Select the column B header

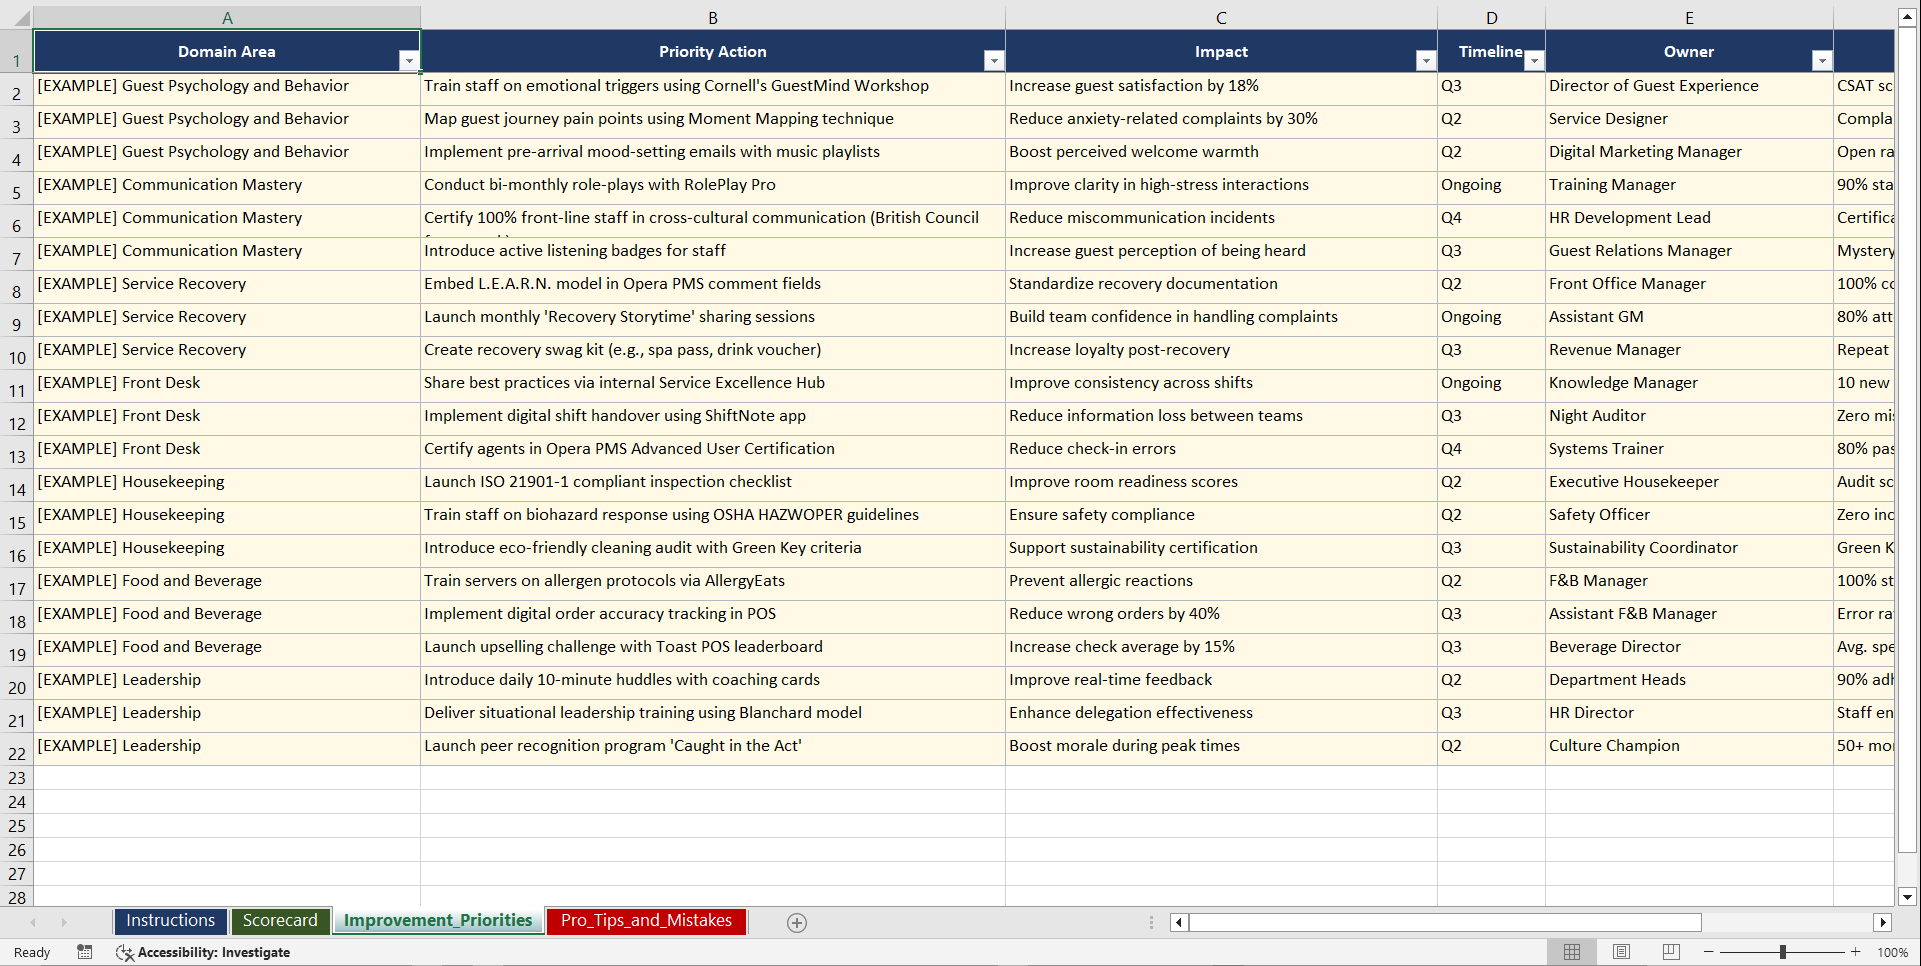[713, 17]
